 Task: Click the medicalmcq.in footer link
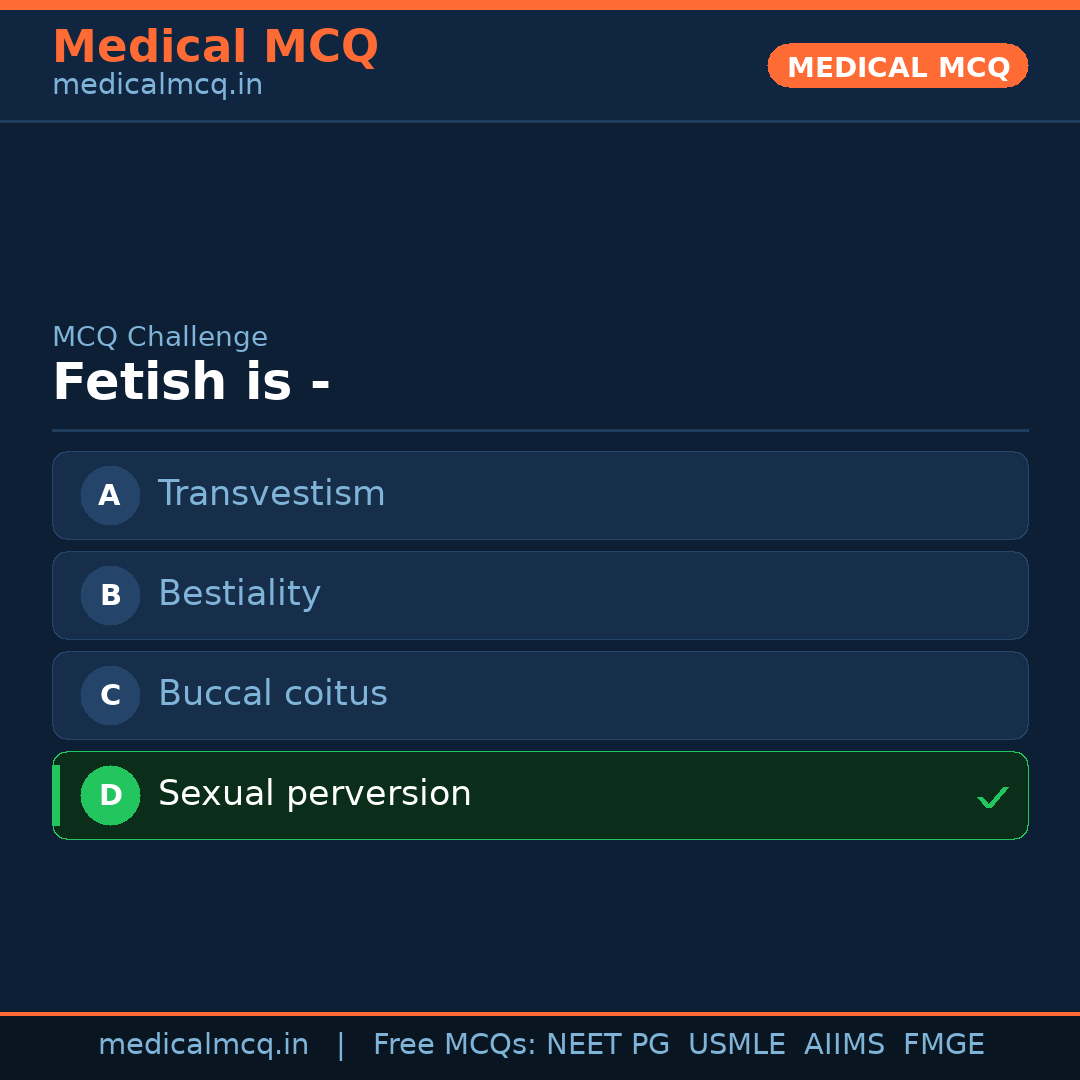[204, 1044]
